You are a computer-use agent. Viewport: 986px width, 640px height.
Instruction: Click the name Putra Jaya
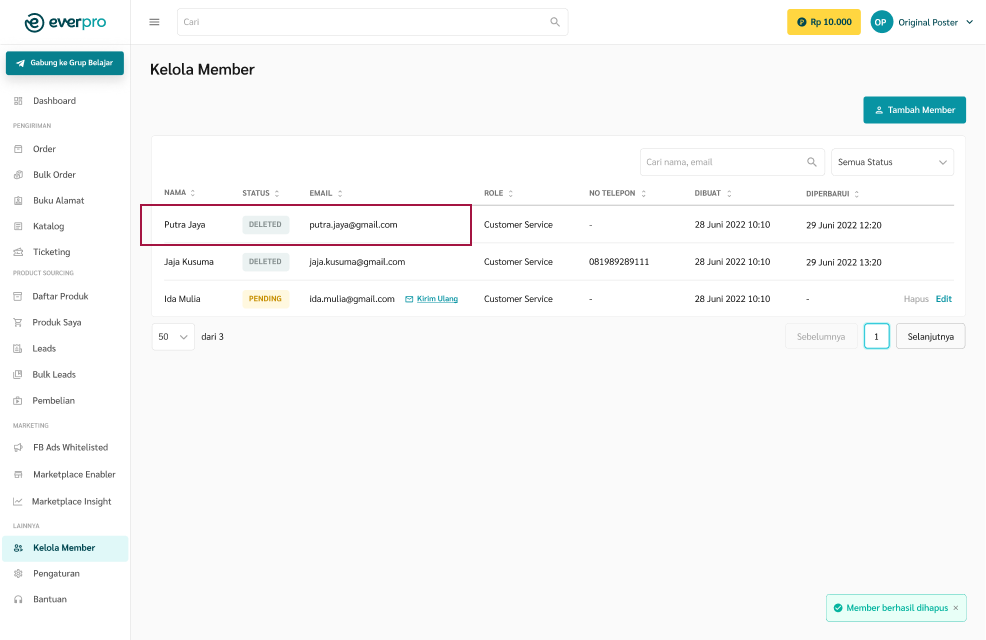[185, 224]
